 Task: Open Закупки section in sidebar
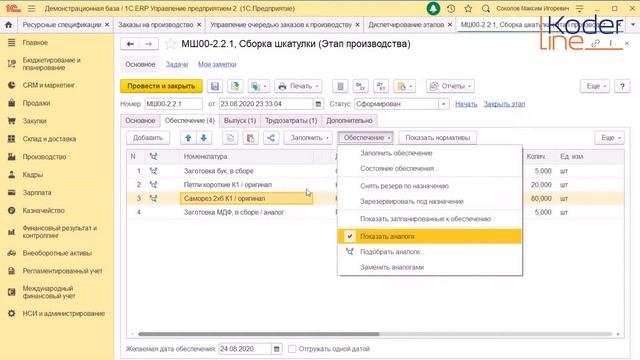34,121
